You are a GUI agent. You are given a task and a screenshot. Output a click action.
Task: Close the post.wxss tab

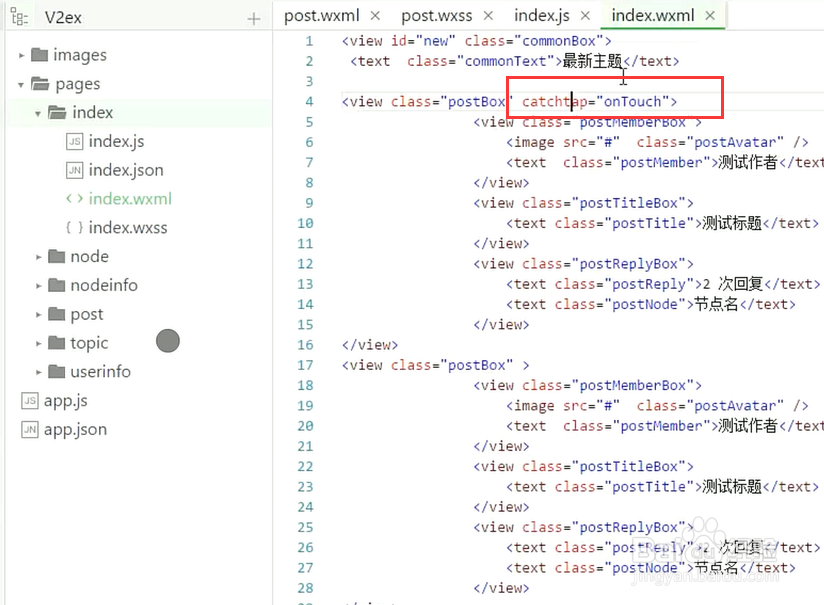click(488, 16)
